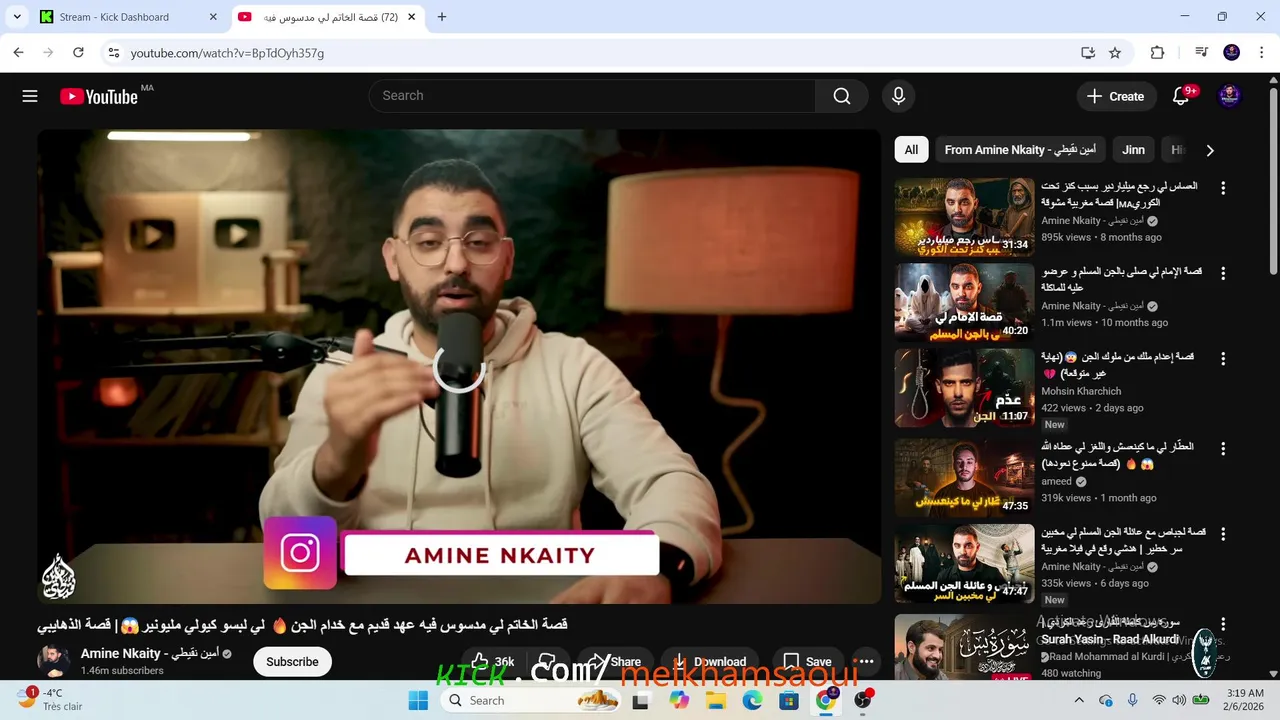The width and height of the screenshot is (1280, 720).
Task: Open Microsoft Edge from the taskbar
Action: (x=753, y=701)
